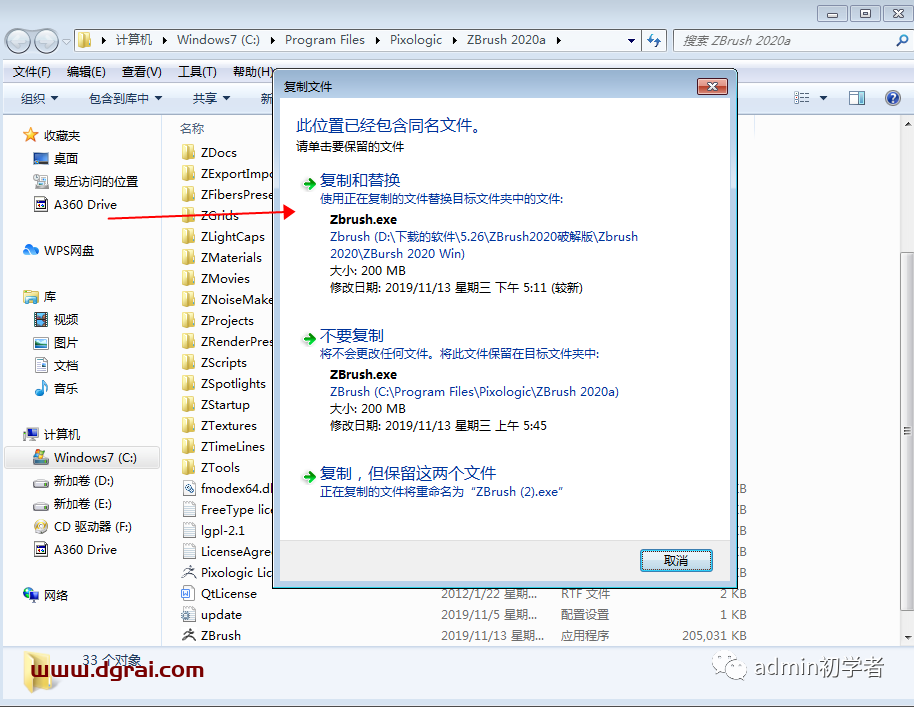Open the ZBrush application file
The width and height of the screenshot is (914, 707).
point(220,635)
